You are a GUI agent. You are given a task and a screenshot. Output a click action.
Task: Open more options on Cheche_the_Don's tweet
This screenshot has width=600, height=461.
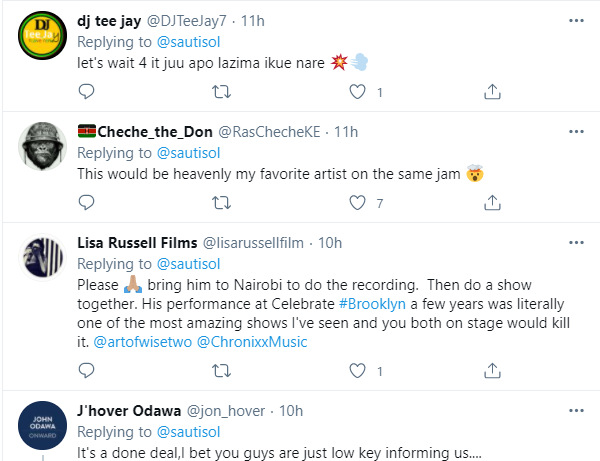point(575,131)
